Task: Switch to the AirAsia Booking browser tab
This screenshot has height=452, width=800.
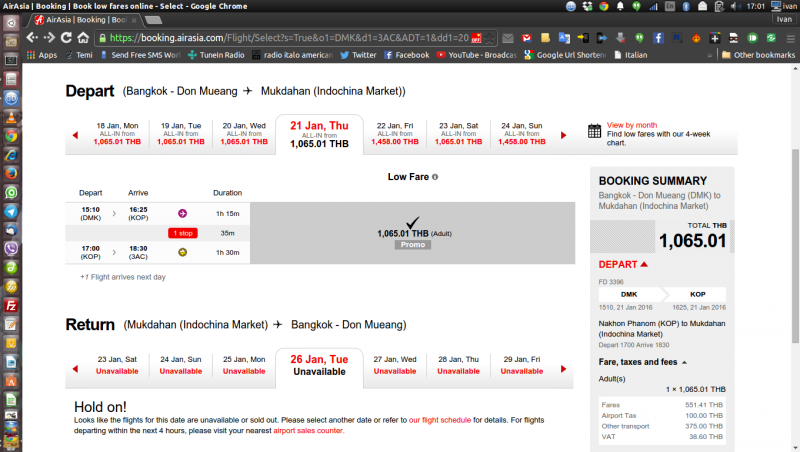Action: point(84,20)
